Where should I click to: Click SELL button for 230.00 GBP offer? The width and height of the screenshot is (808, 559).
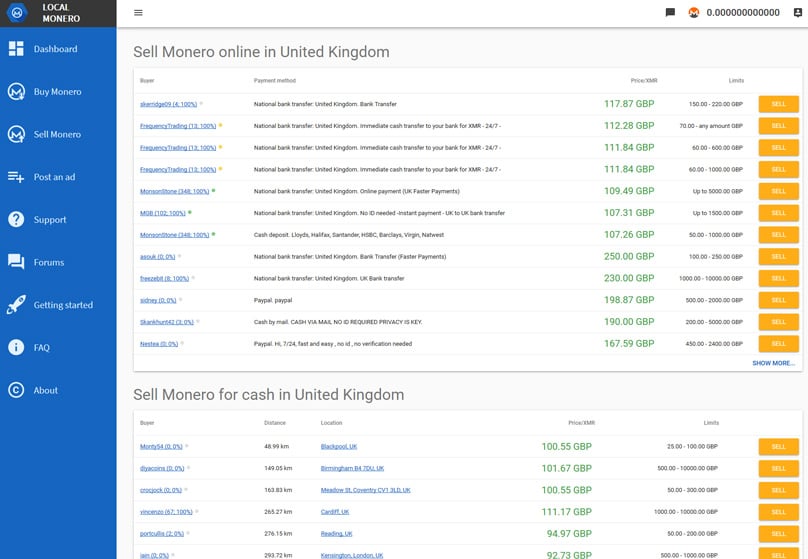[x=778, y=278]
